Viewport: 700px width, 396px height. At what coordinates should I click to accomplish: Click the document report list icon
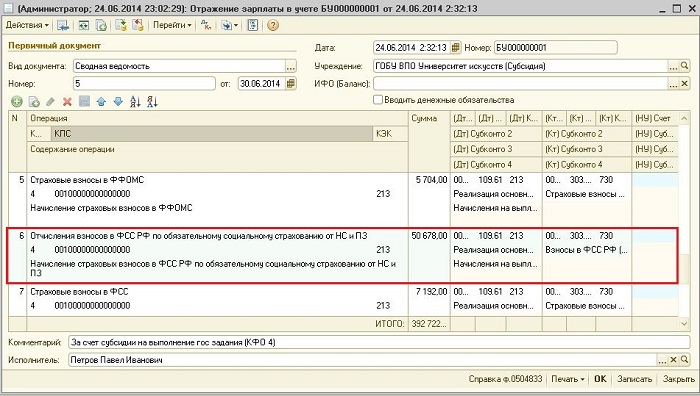coord(253,25)
